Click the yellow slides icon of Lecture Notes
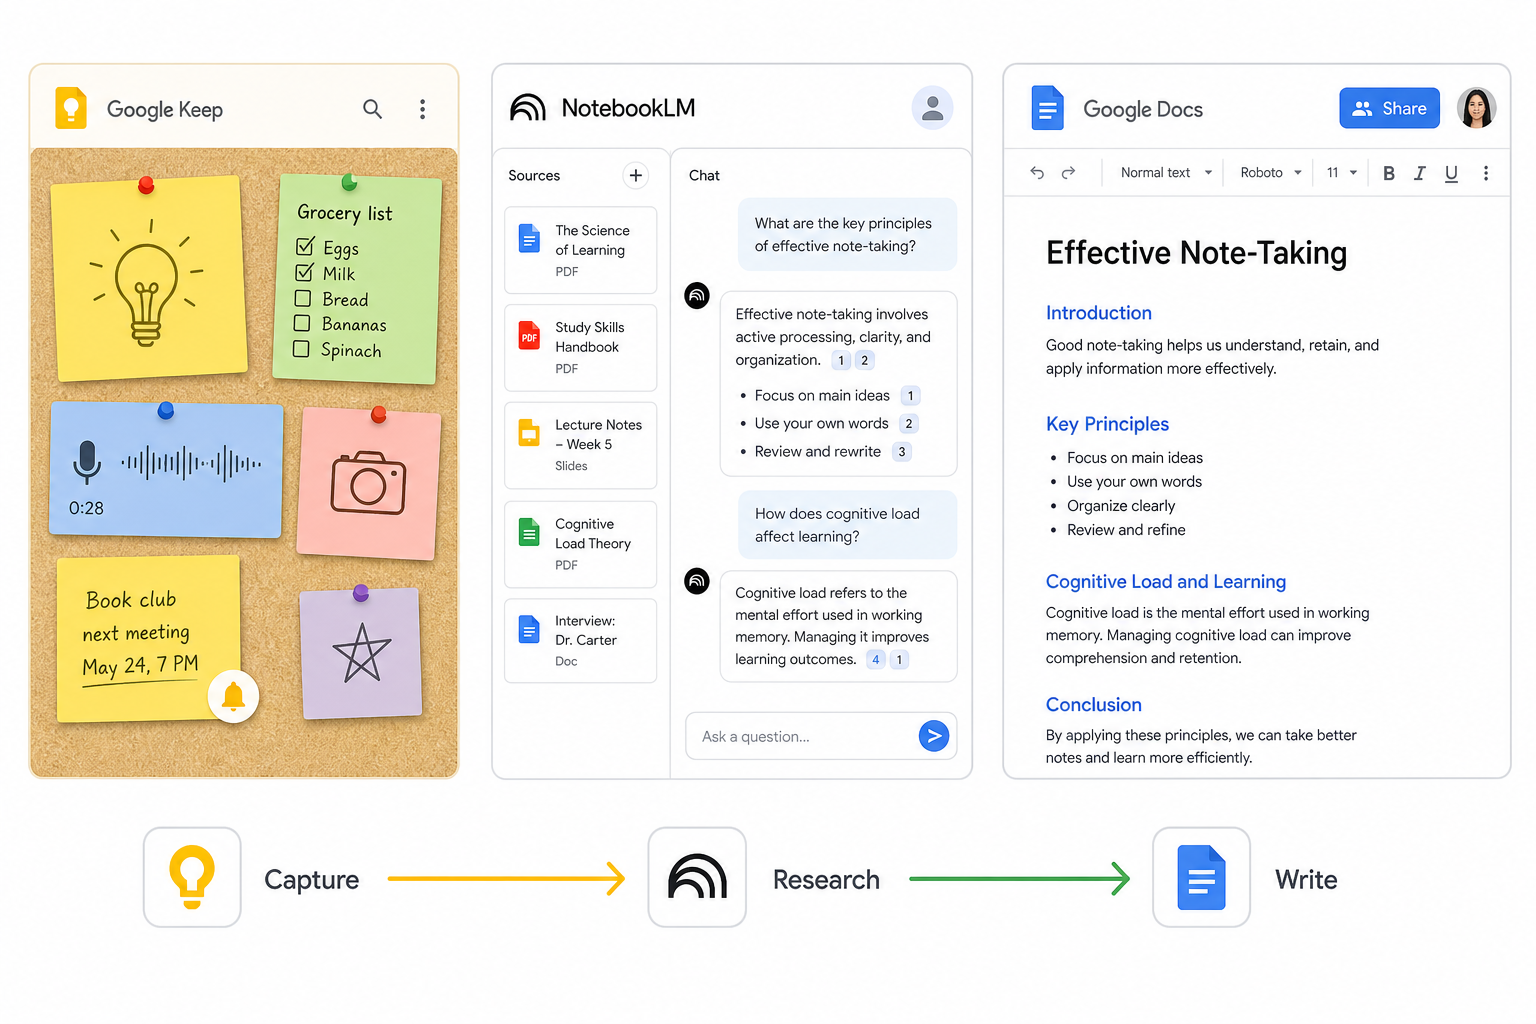Screen dimensions: 1536x1024 (x=529, y=433)
